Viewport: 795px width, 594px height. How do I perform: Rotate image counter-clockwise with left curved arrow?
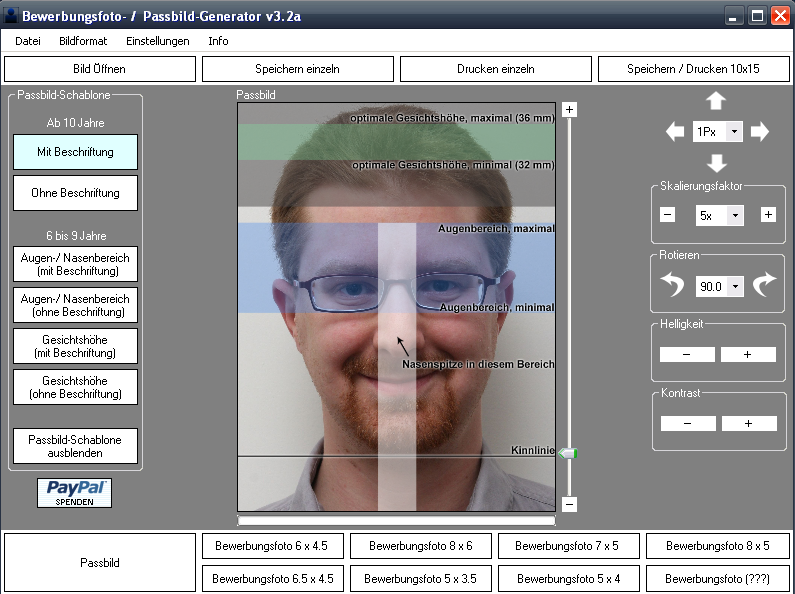(673, 286)
